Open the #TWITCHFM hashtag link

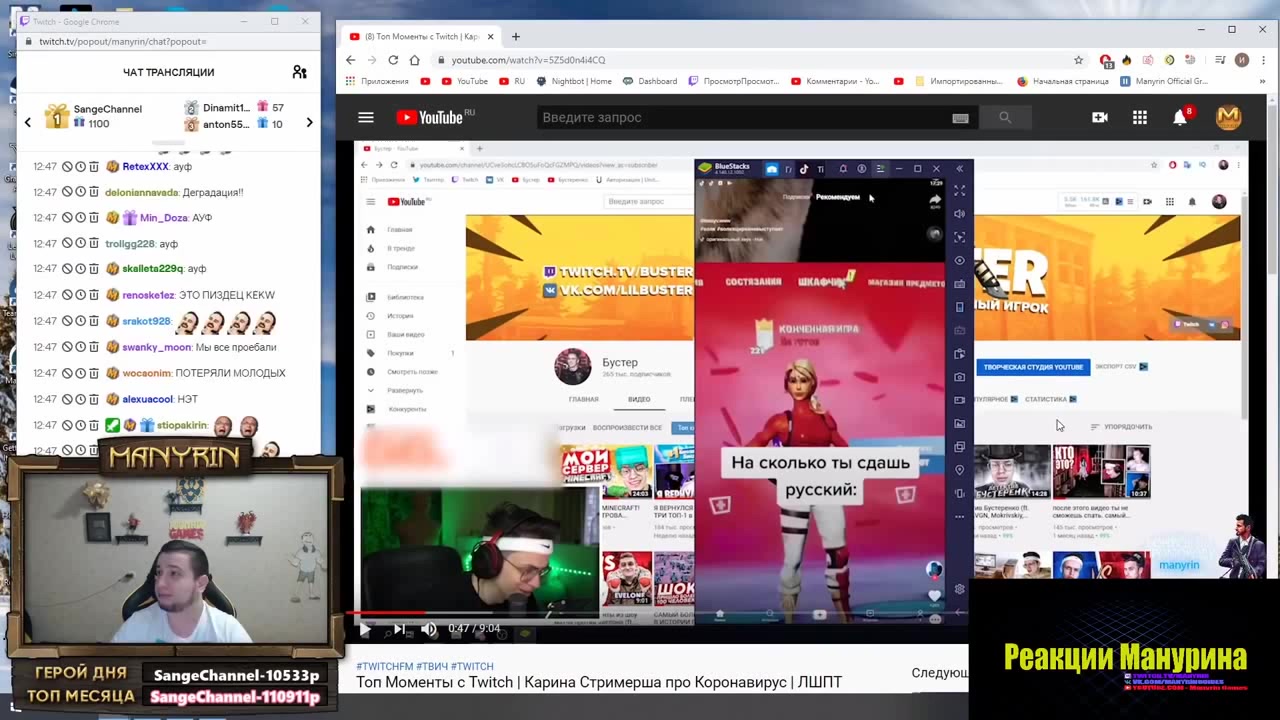pyautogui.click(x=384, y=666)
